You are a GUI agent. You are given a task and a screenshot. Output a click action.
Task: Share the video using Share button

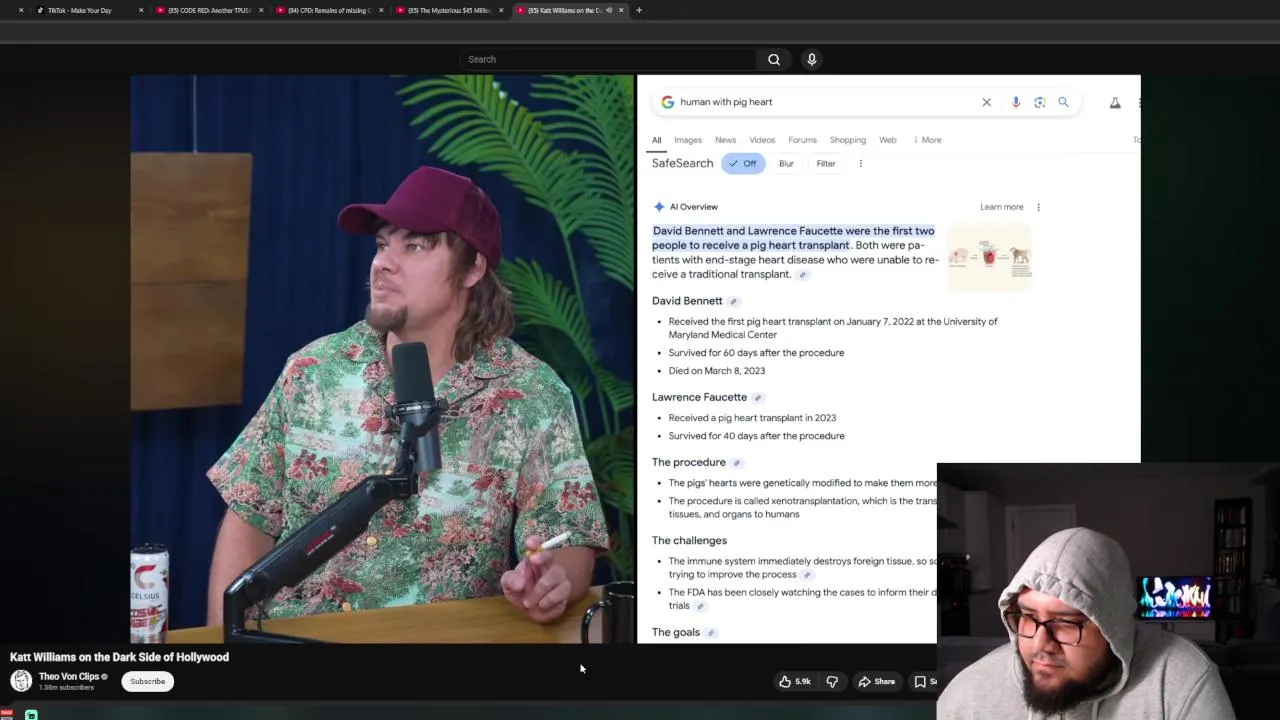click(877, 682)
